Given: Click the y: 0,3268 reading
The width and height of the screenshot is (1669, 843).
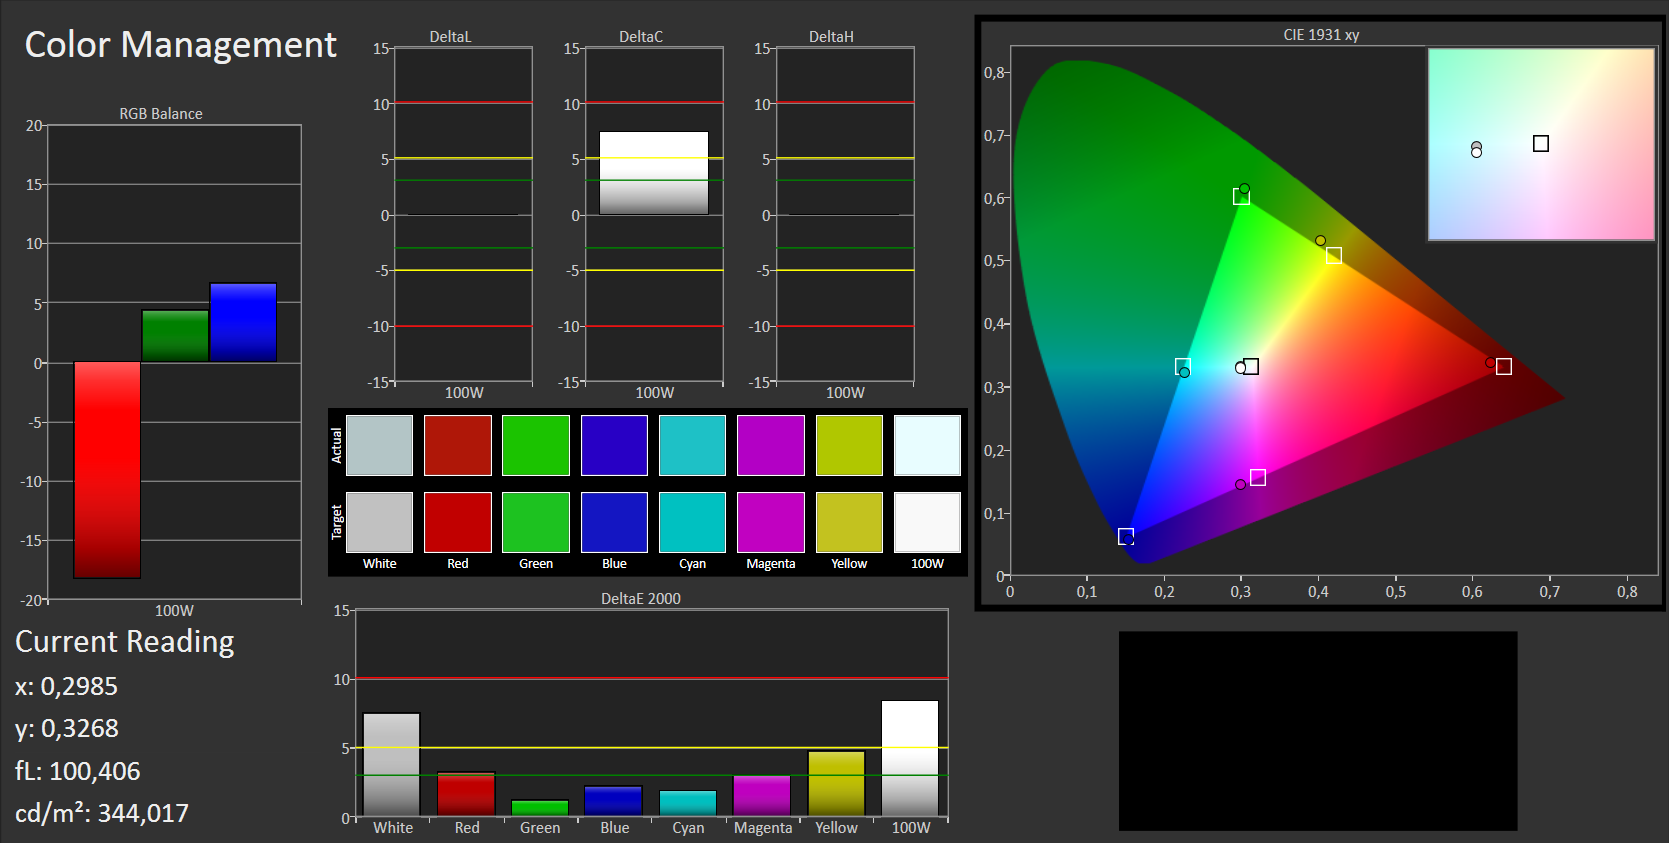Looking at the screenshot, I should click(x=67, y=729).
